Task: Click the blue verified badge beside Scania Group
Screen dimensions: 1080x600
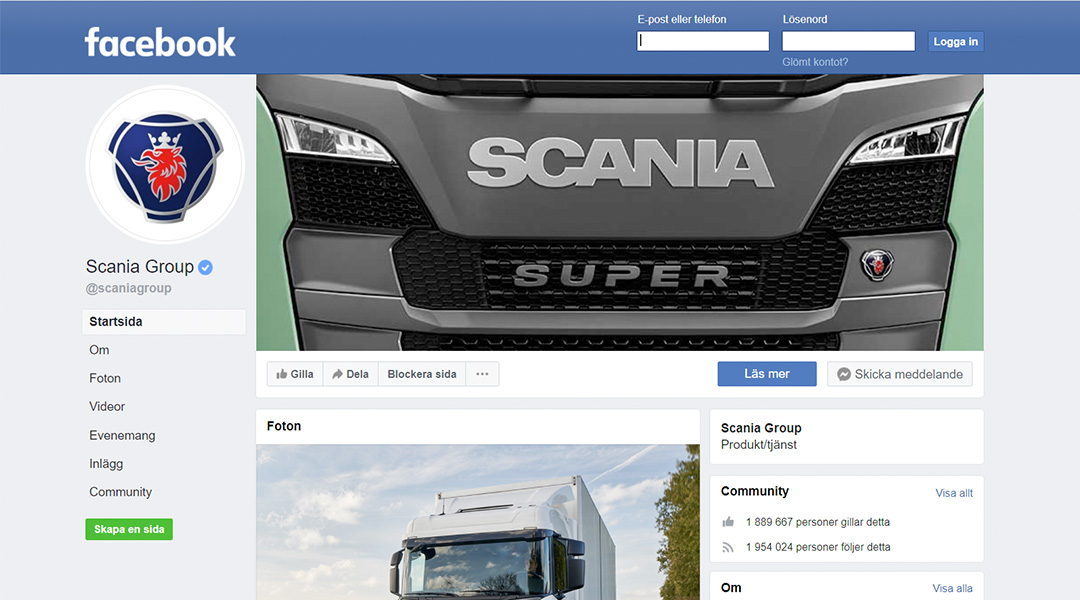Action: click(x=205, y=267)
